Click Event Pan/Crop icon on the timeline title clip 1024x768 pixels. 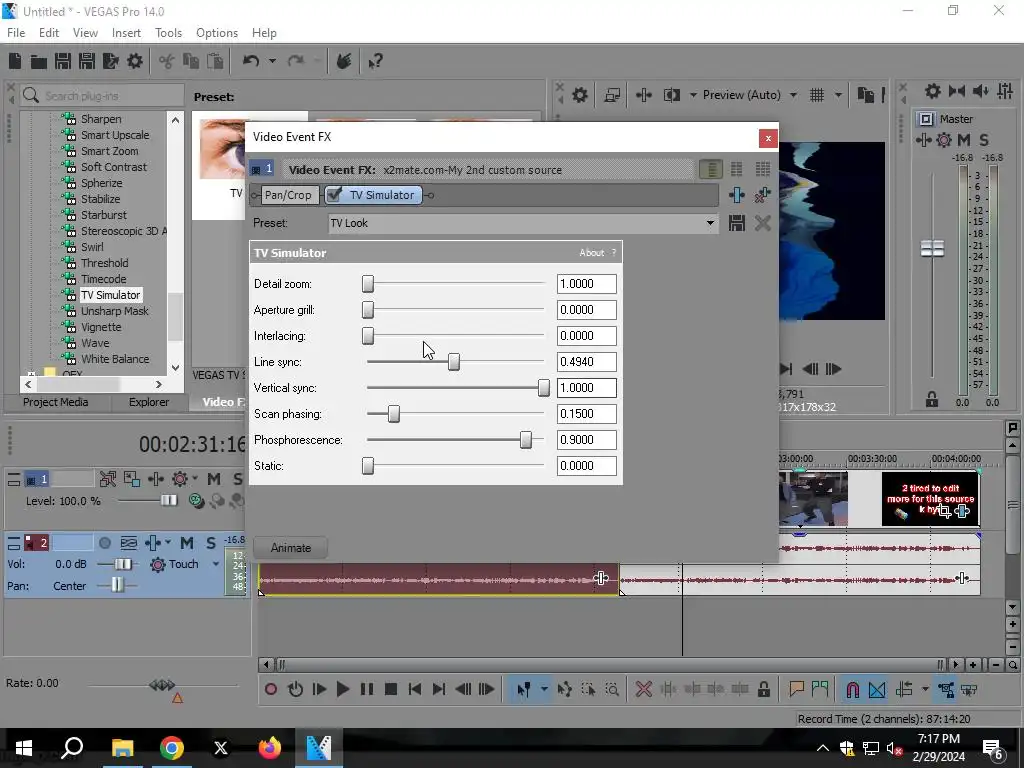coord(944,512)
